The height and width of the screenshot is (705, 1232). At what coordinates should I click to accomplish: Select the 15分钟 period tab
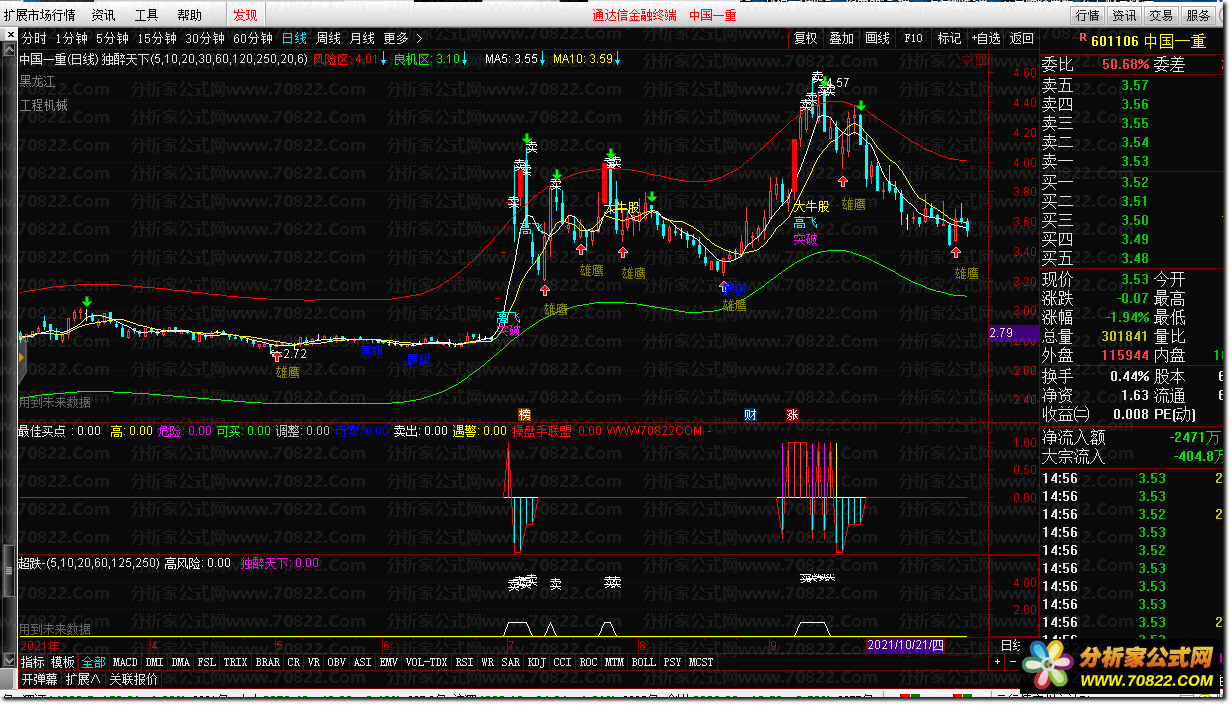[157, 39]
